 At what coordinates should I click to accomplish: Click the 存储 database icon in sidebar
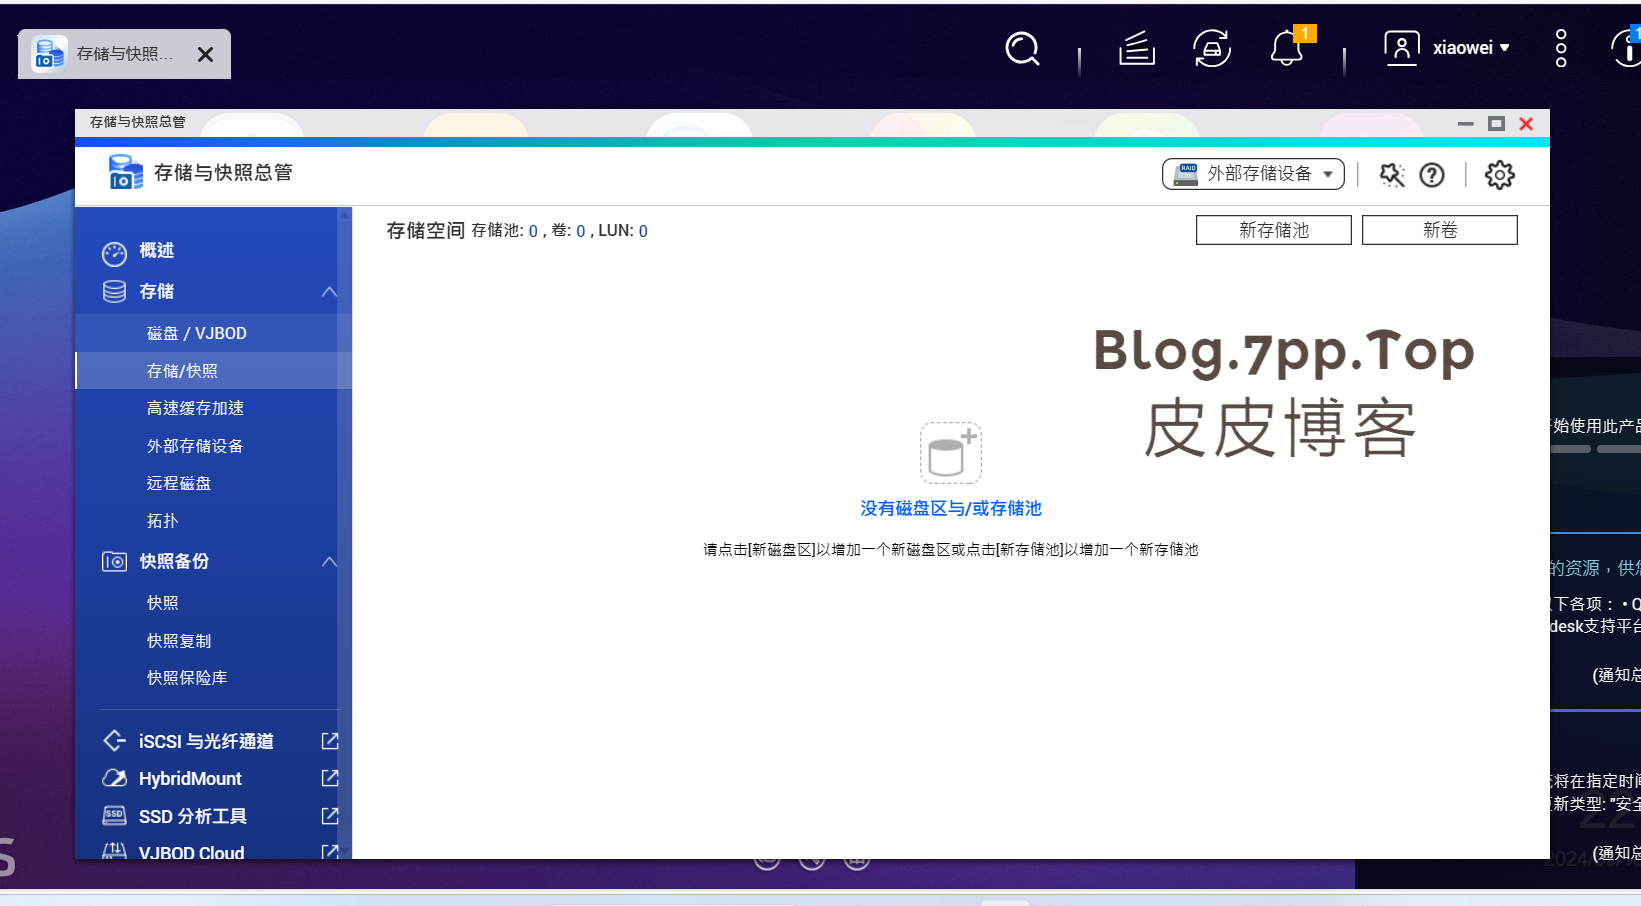114,292
